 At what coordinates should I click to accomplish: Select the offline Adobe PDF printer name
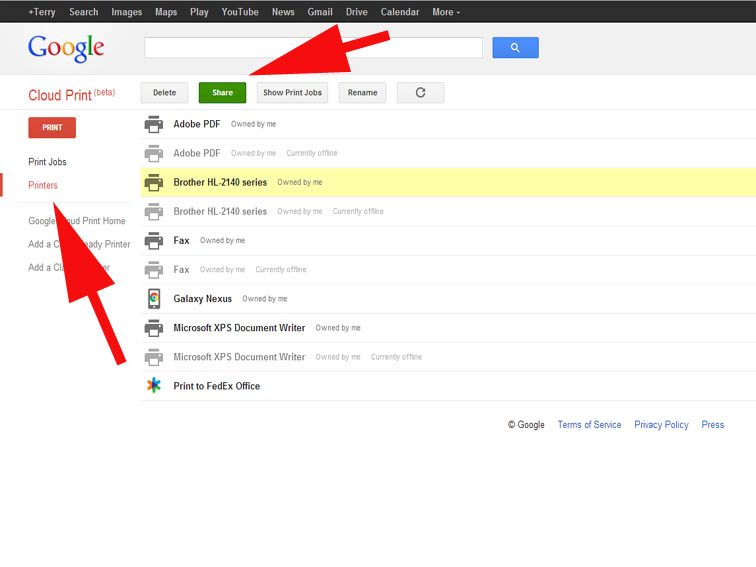197,153
